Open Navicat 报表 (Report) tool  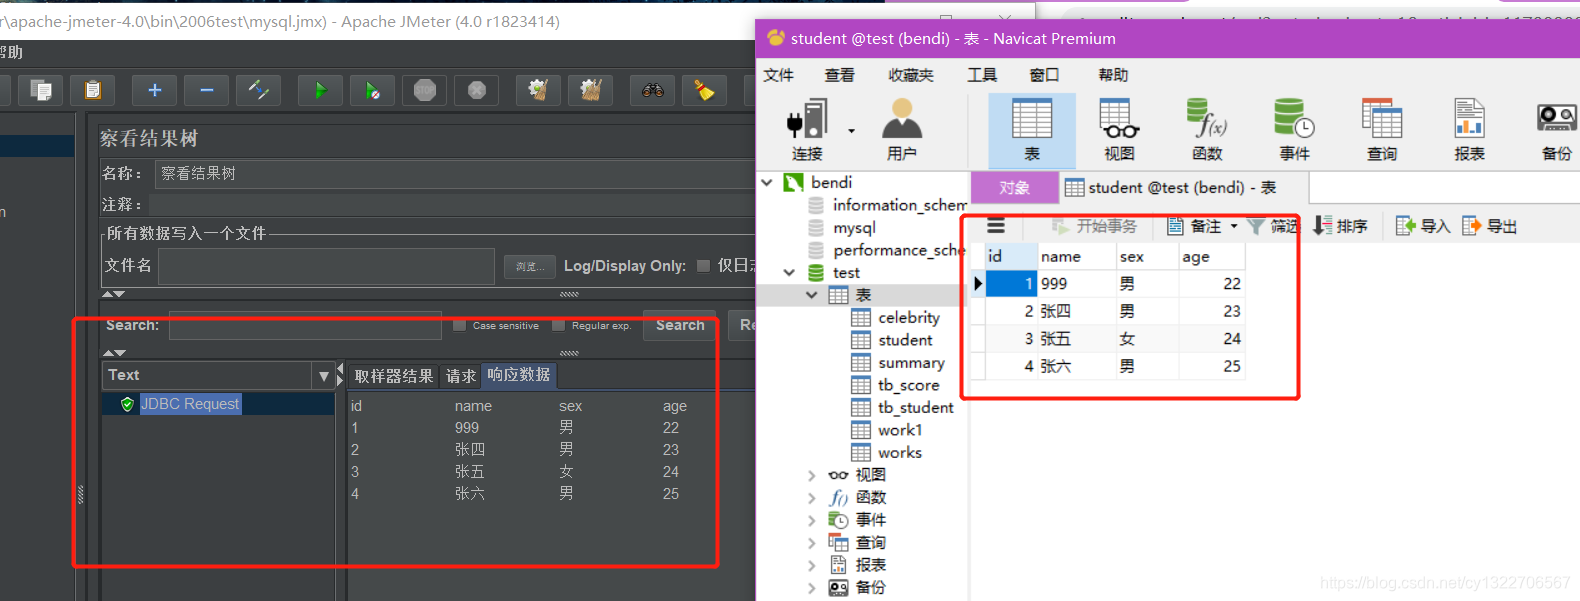coord(1469,130)
